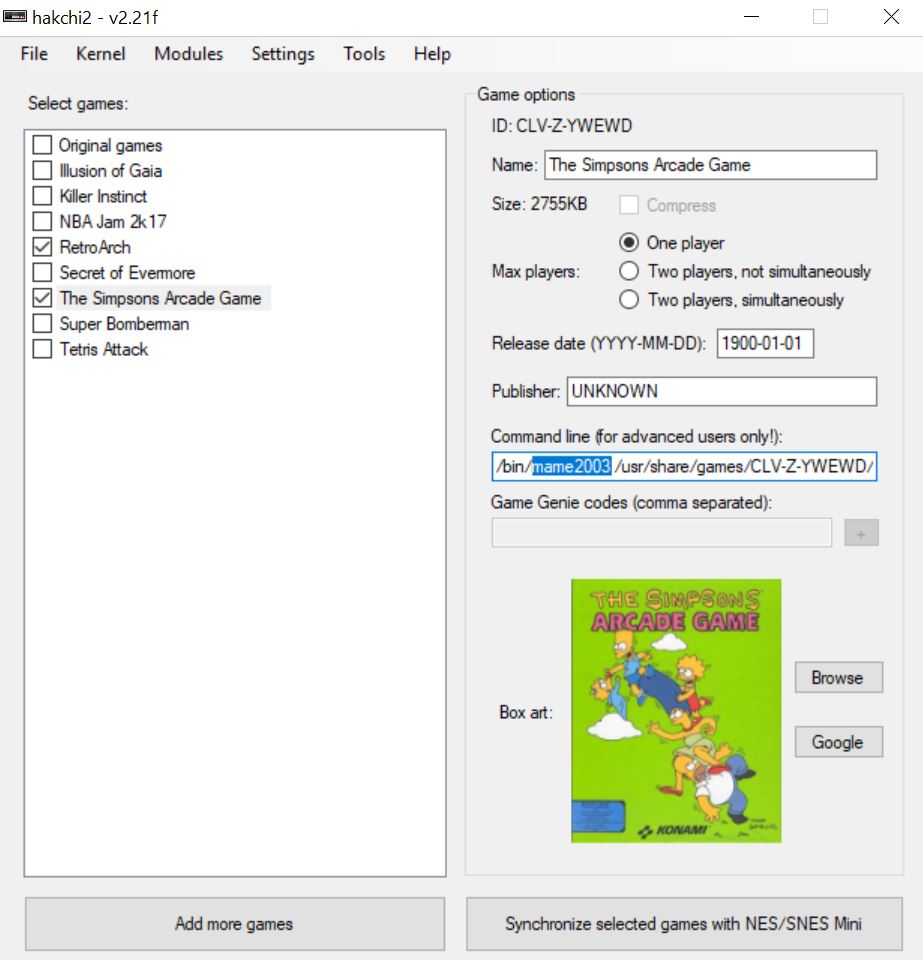The image size is (923, 960).
Task: Open the Tools menu
Action: [364, 54]
